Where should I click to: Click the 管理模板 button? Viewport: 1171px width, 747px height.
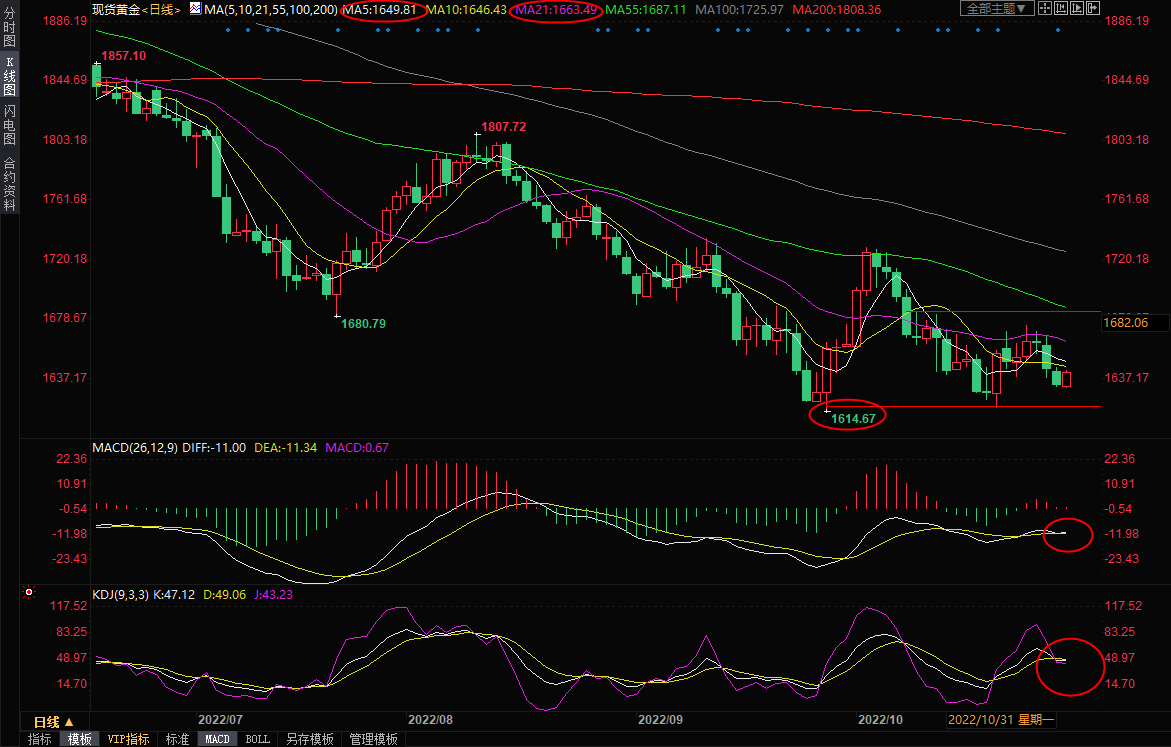click(373, 739)
